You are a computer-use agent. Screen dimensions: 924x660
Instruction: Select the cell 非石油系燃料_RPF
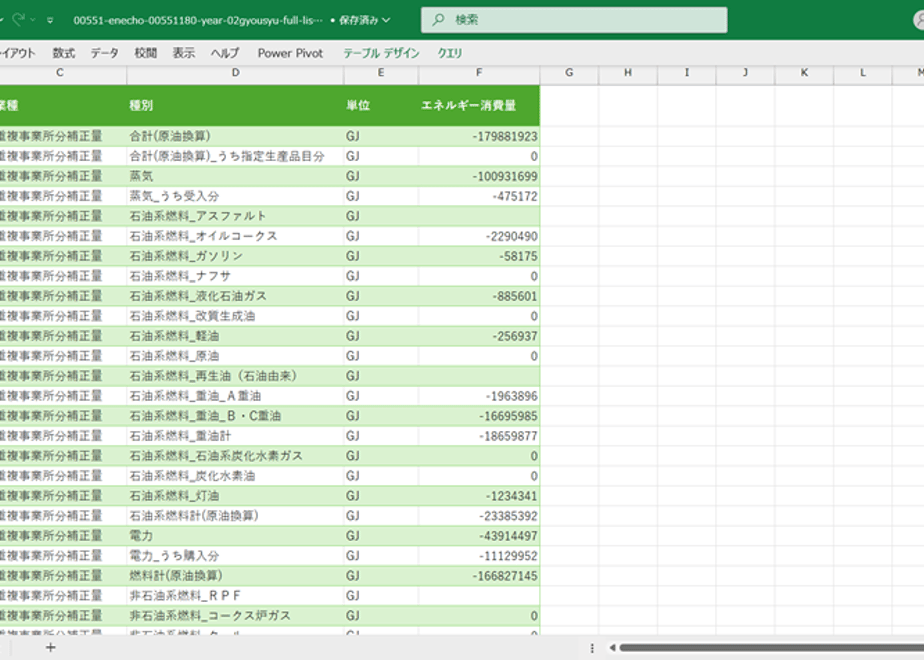[x=235, y=596]
